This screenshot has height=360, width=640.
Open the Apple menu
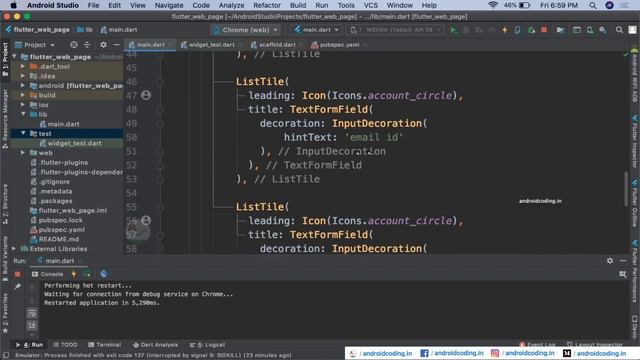click(13, 5)
